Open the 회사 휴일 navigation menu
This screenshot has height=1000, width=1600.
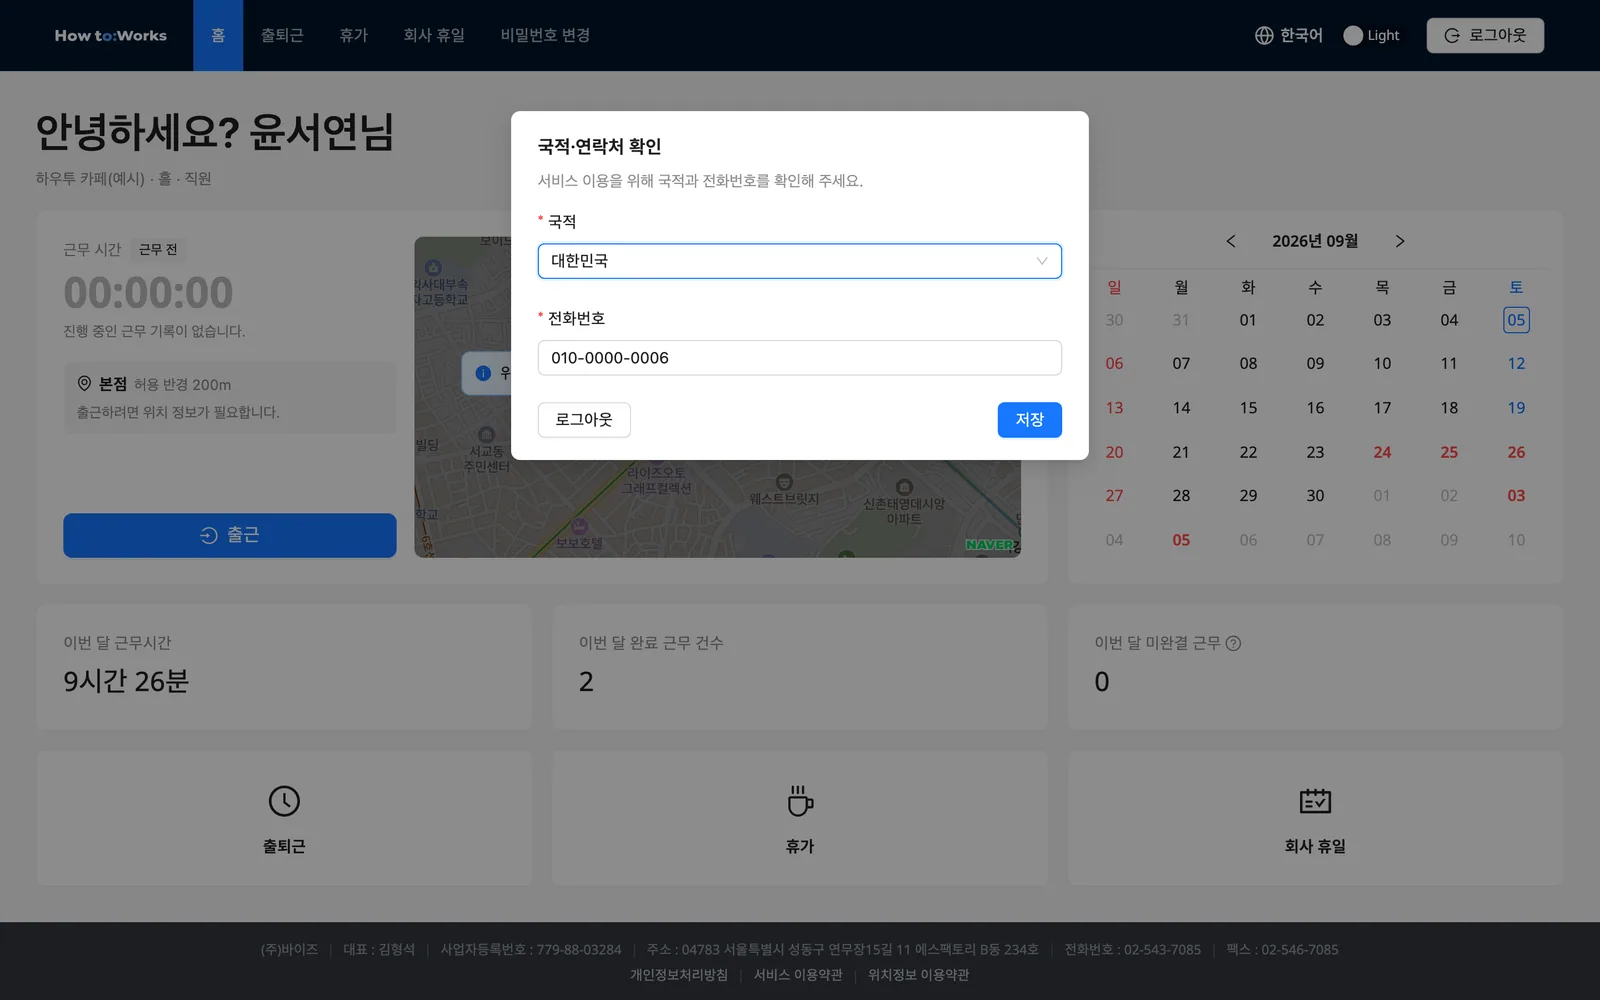click(434, 35)
